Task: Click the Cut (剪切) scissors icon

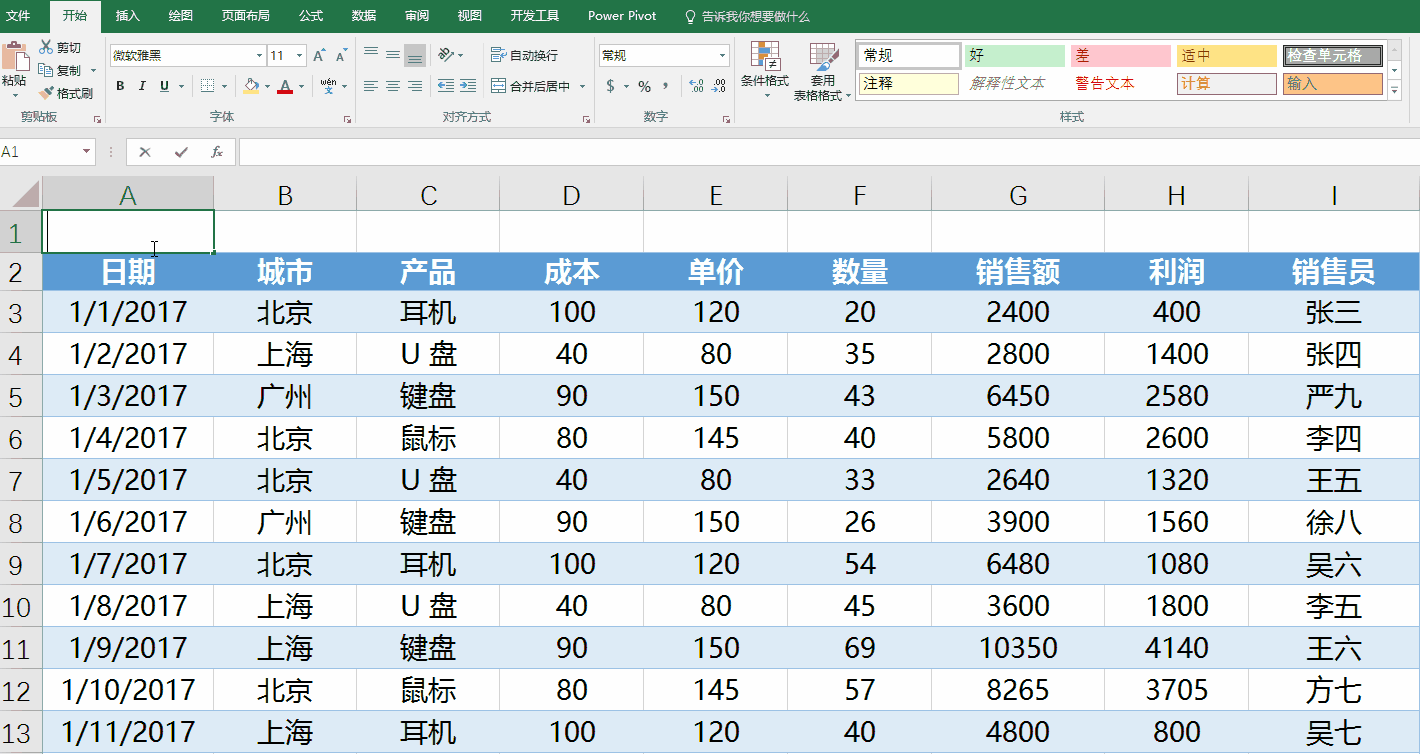Action: pos(46,47)
